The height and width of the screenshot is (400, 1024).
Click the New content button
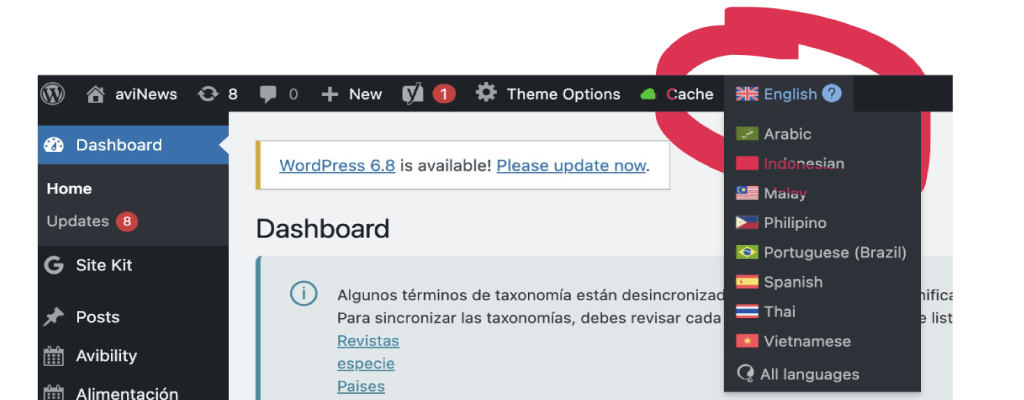pos(352,94)
